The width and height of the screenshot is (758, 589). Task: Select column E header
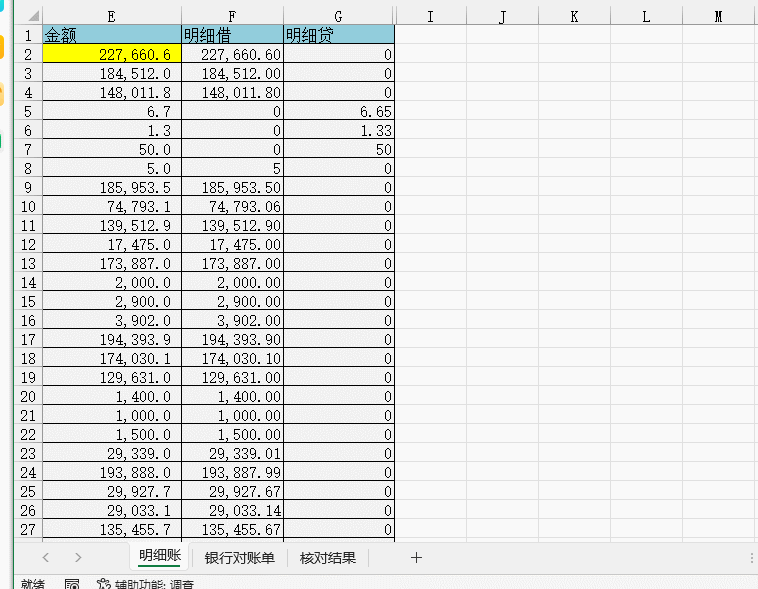point(112,16)
